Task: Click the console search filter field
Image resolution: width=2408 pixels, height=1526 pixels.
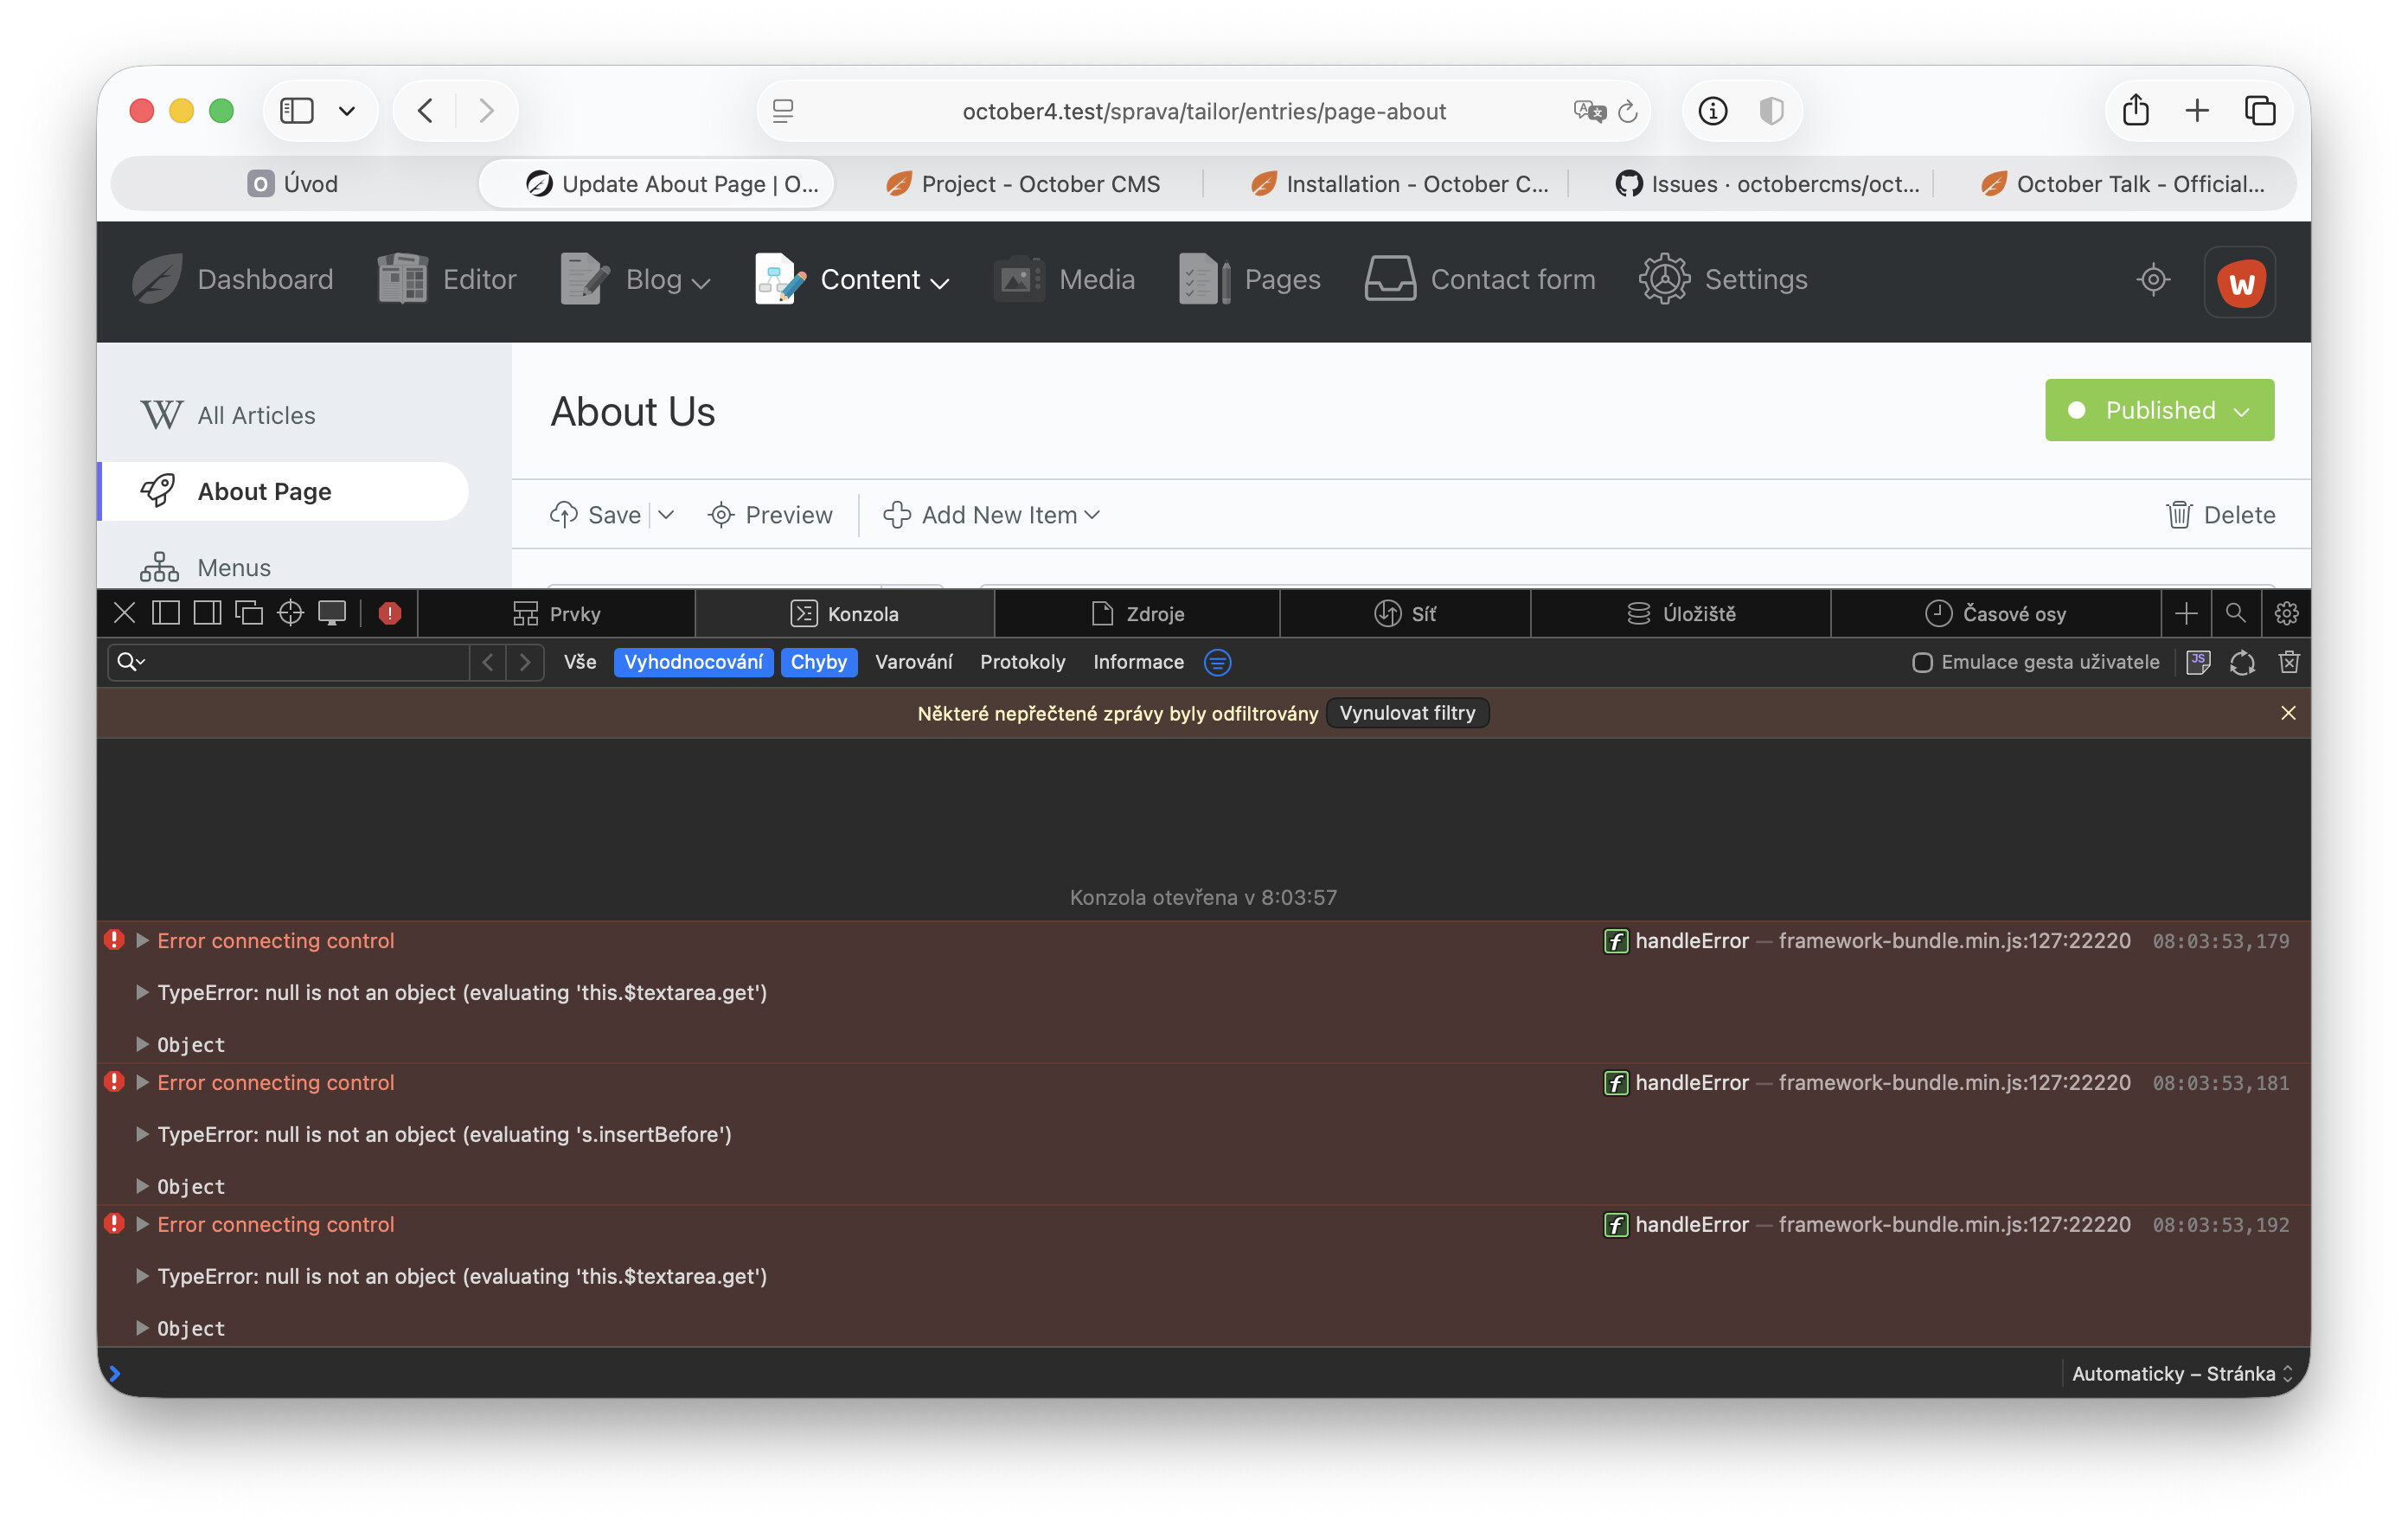Action: [300, 662]
